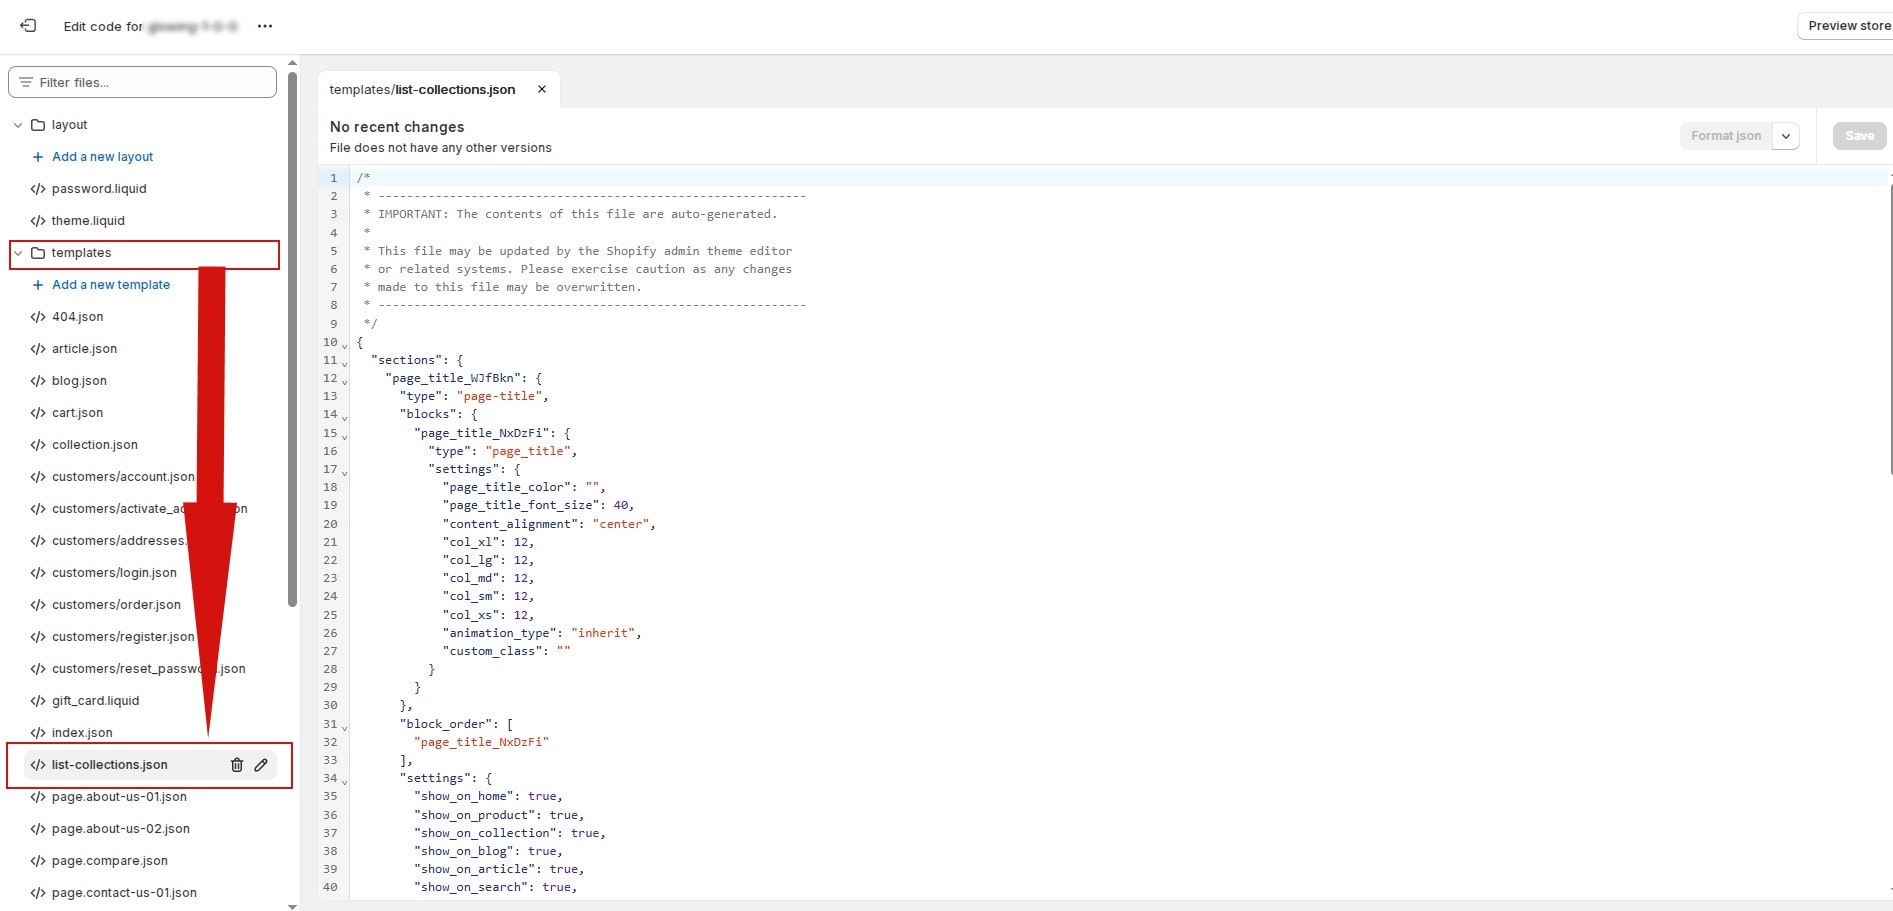
Task: Open password.liquid file
Action: tap(99, 189)
